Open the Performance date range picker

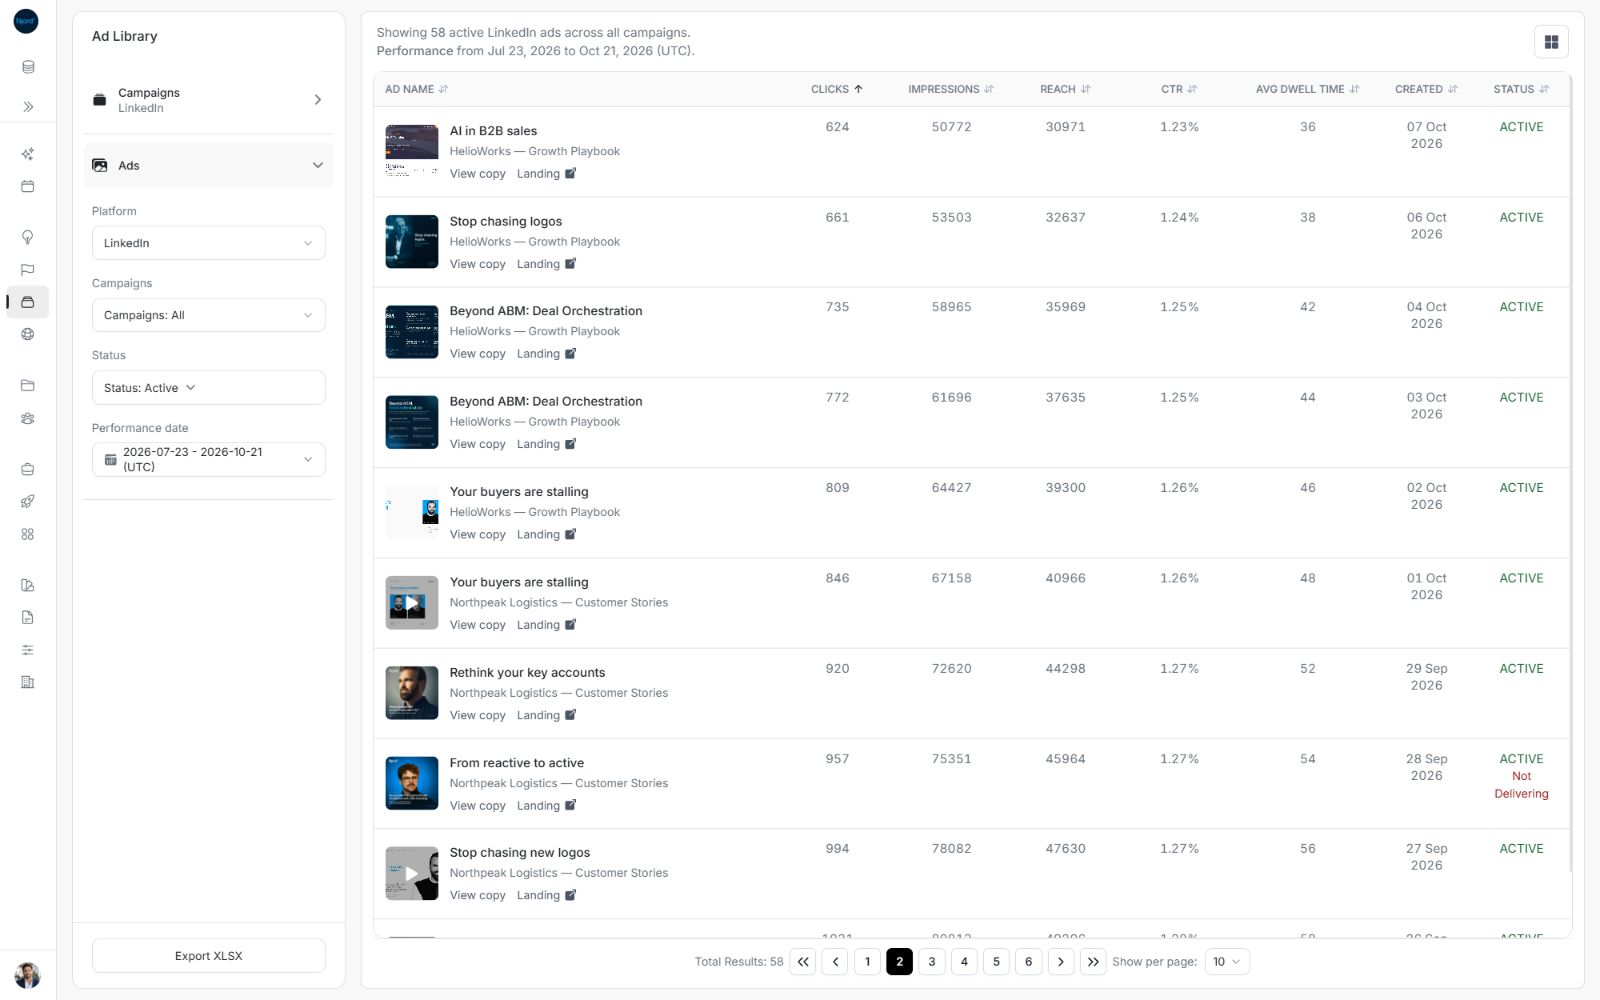[x=208, y=460]
